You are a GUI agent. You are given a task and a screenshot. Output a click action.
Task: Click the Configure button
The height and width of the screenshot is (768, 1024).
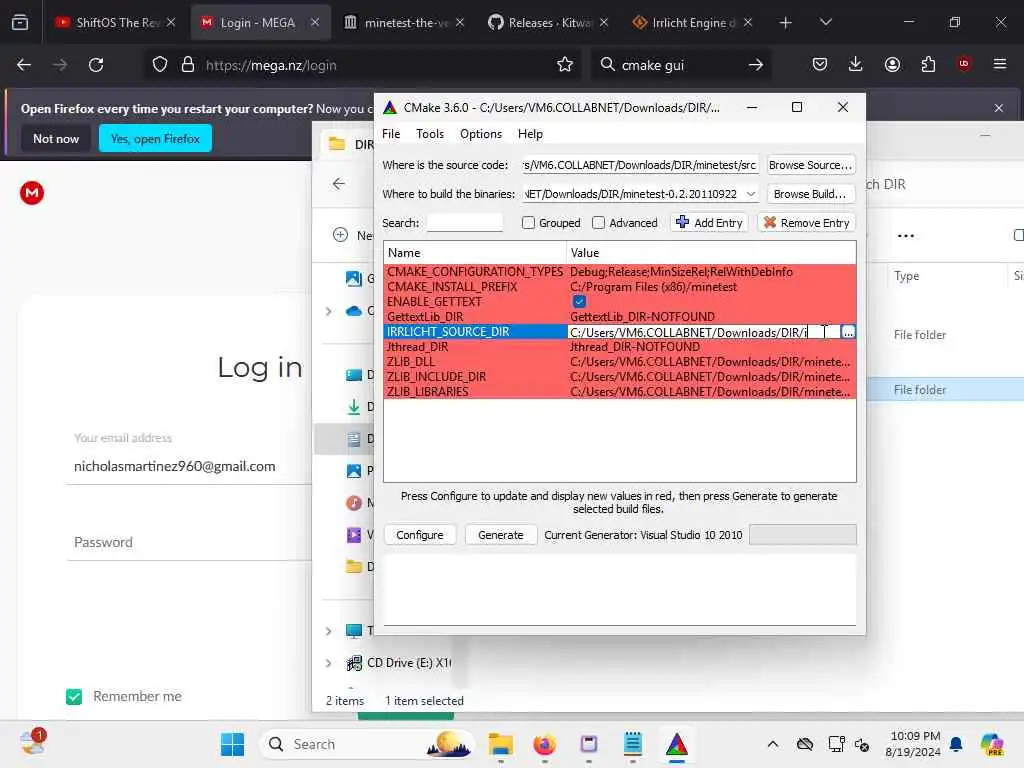coord(419,535)
